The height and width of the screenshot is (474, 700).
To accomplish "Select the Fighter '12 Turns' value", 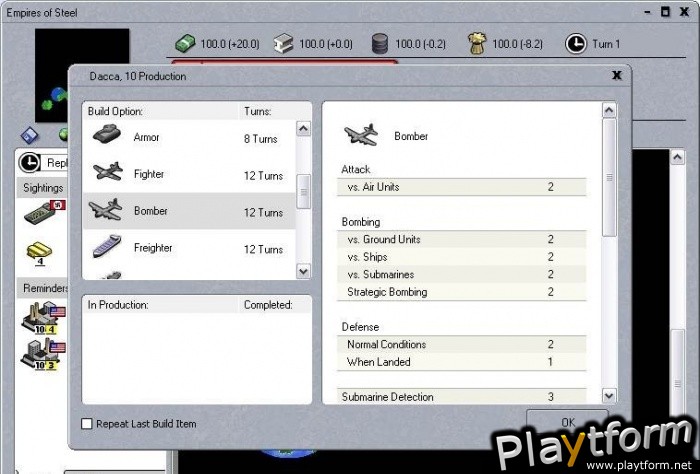I will coord(263,176).
